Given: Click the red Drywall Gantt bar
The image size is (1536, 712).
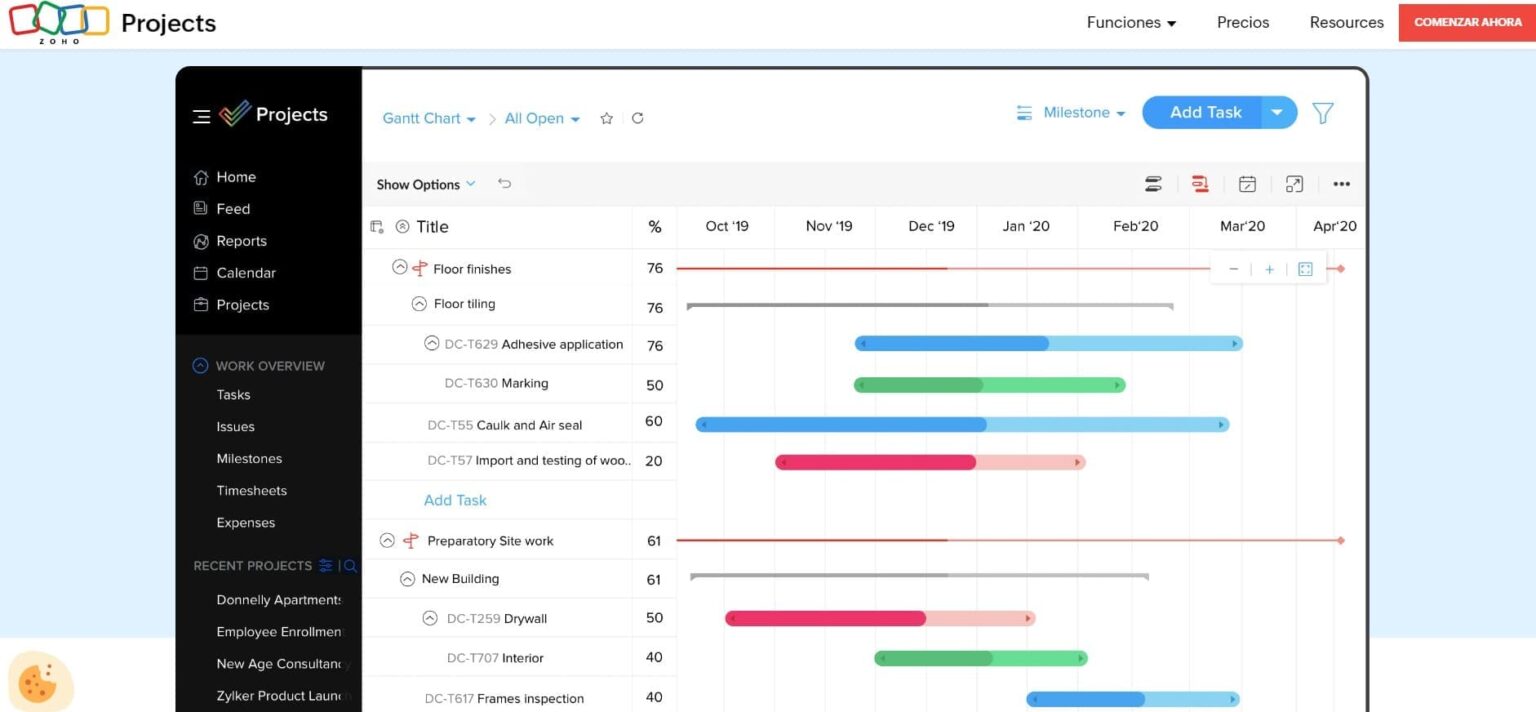Looking at the screenshot, I should pyautogui.click(x=825, y=618).
